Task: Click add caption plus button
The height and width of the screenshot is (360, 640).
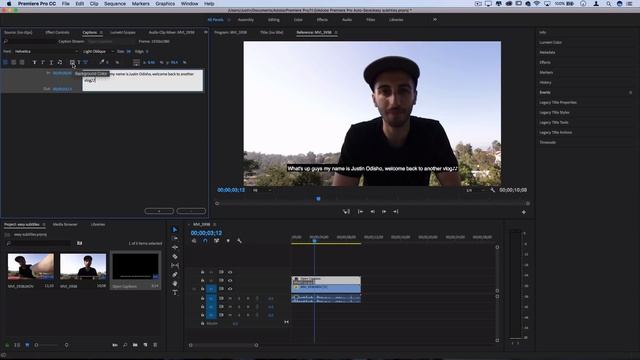Action: click(159, 211)
